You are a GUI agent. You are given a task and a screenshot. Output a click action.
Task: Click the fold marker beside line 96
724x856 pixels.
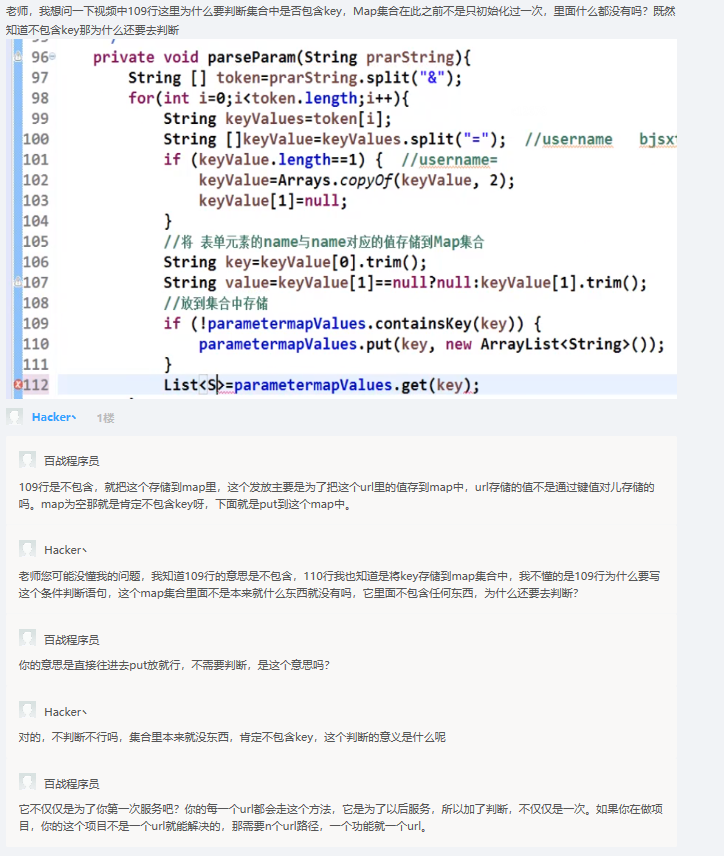52,56
